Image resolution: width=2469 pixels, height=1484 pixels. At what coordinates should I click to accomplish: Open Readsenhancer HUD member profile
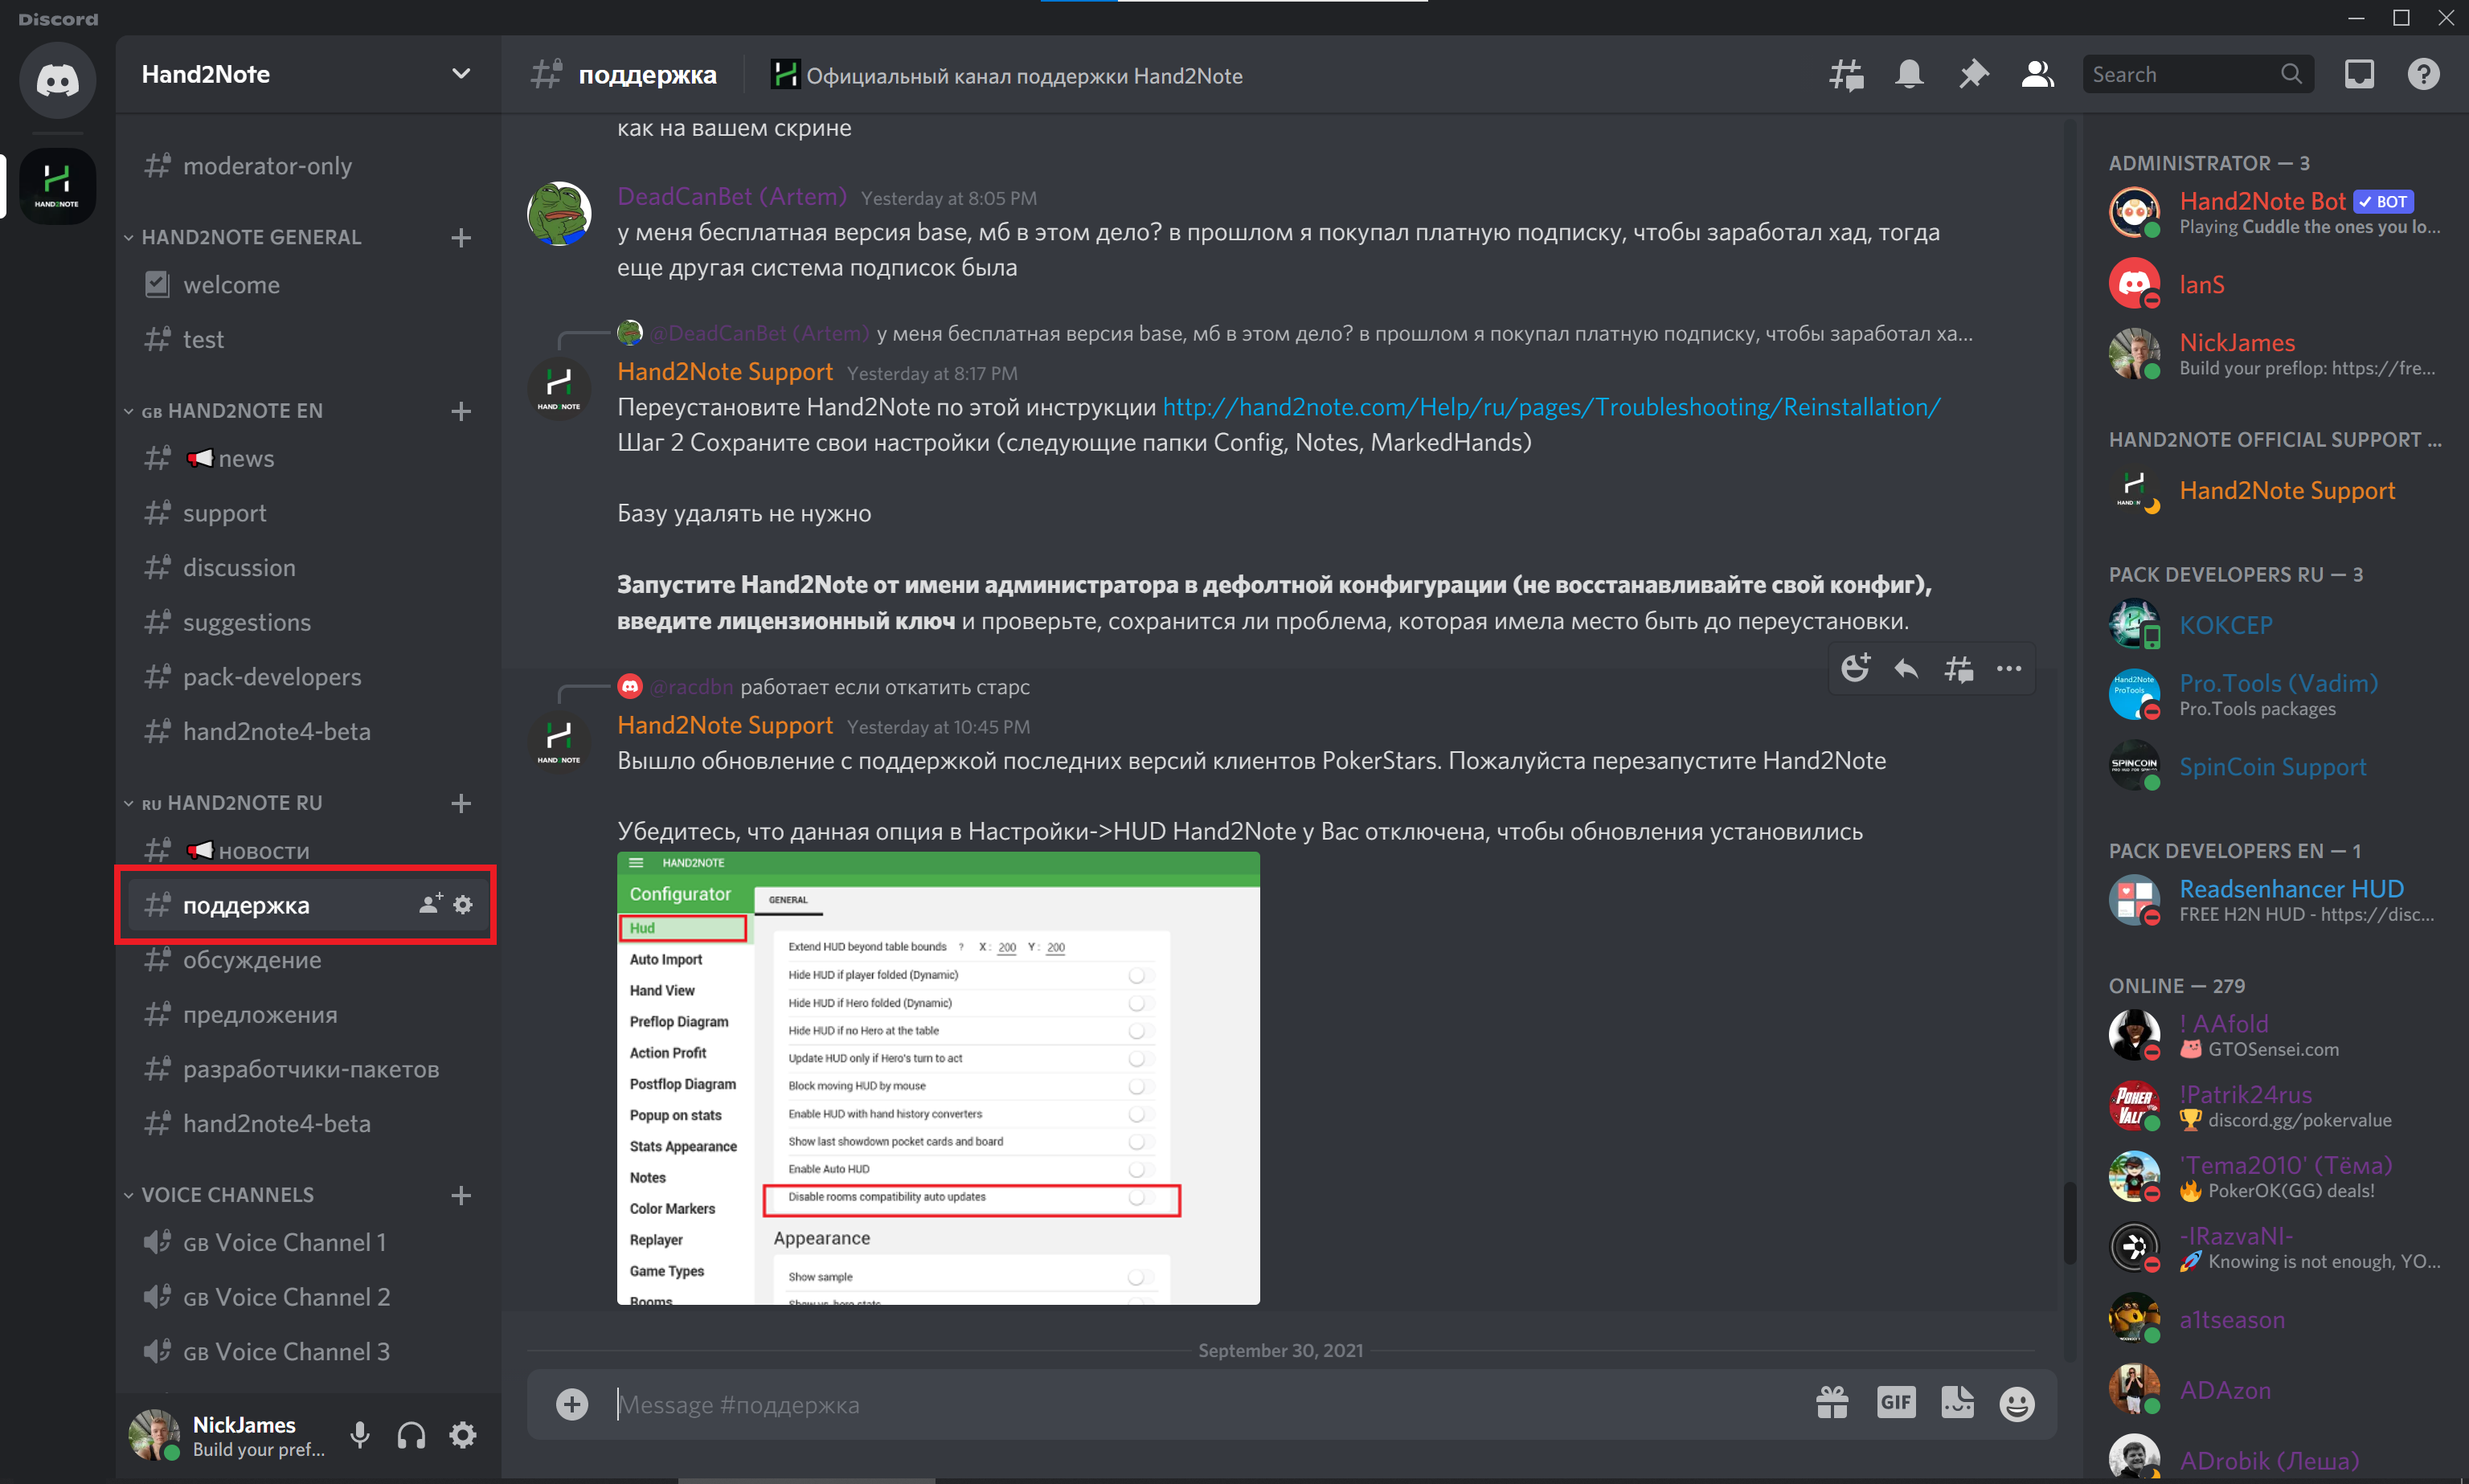(2275, 900)
